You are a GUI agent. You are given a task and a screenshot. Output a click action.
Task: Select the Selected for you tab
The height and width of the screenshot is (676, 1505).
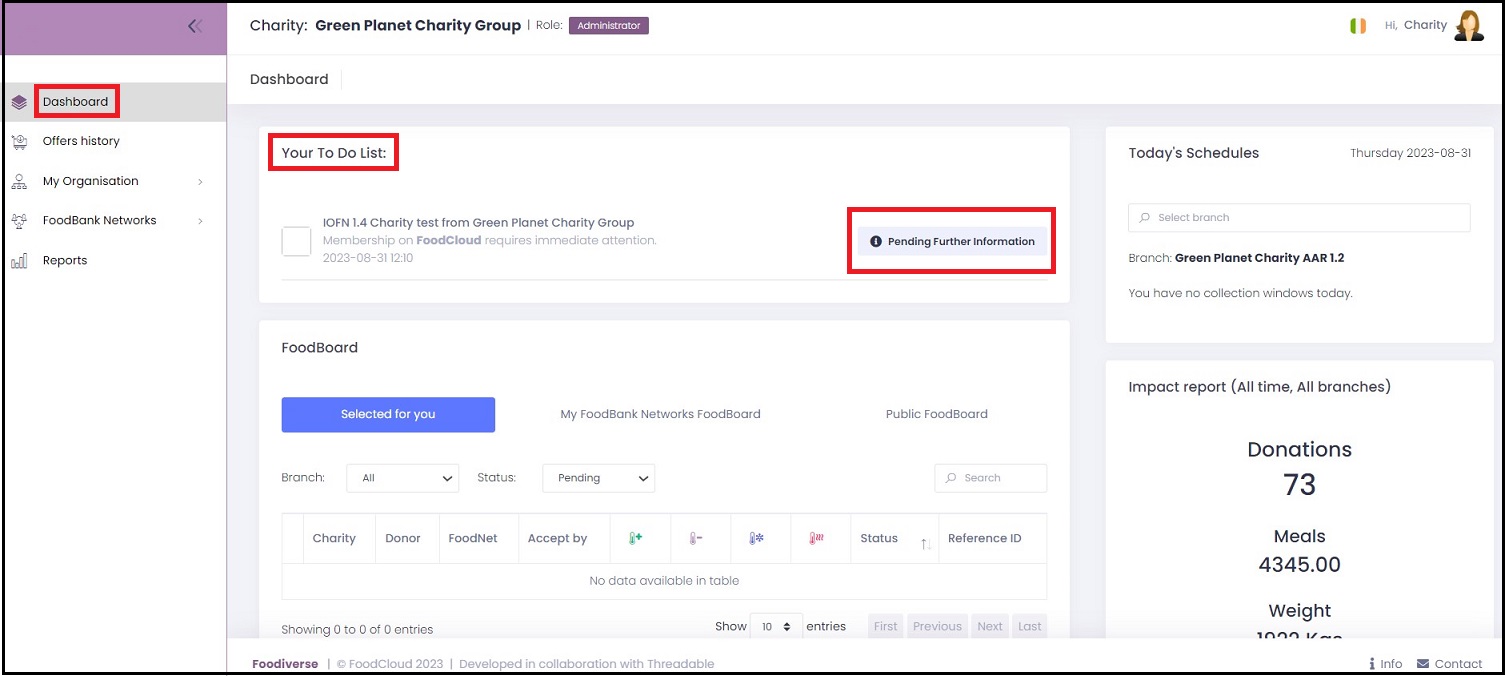(388, 415)
